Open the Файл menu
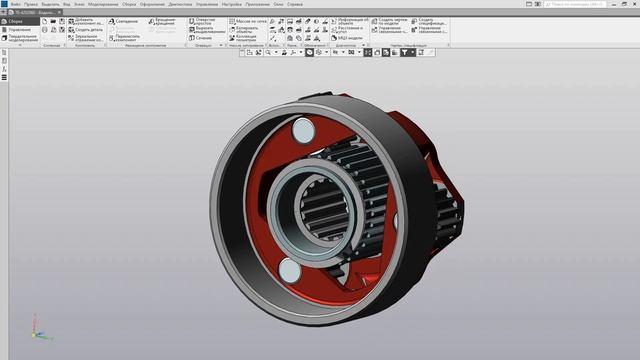 click(x=16, y=4)
